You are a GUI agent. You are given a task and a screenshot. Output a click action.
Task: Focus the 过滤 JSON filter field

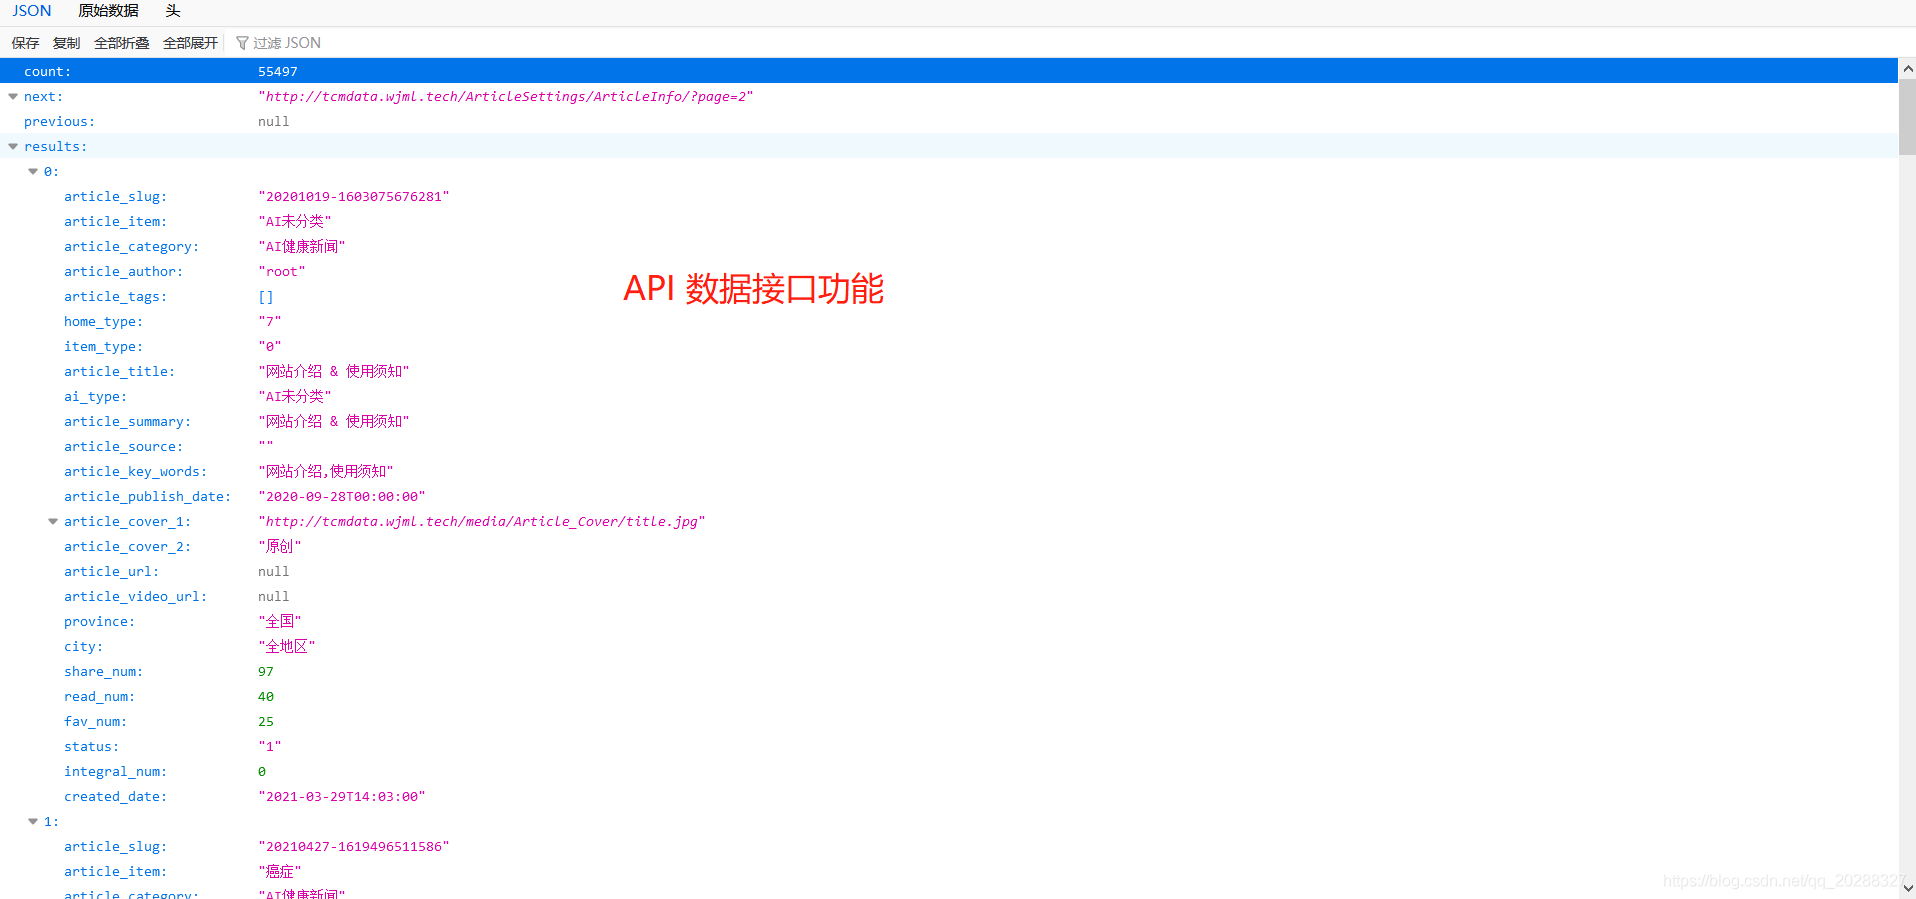point(286,43)
